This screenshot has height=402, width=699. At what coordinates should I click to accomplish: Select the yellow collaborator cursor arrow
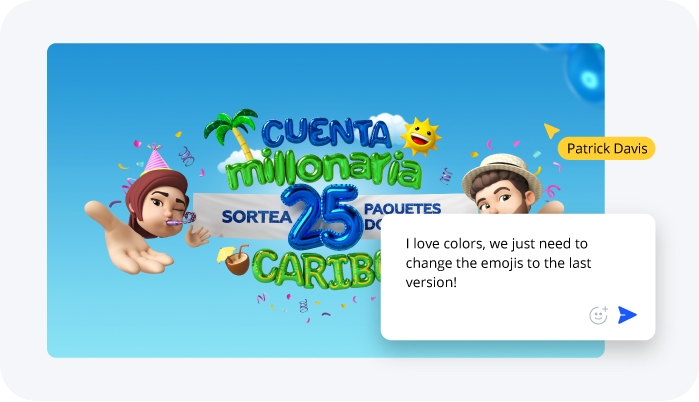pyautogui.click(x=551, y=131)
